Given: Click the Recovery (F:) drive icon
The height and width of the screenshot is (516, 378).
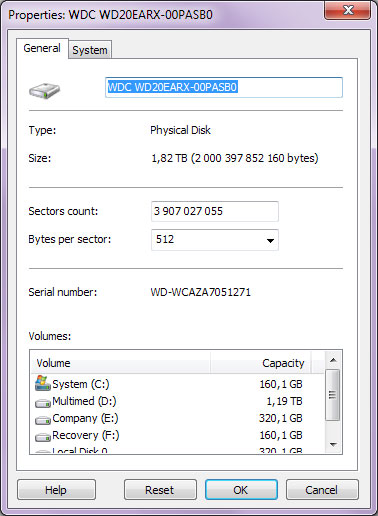Looking at the screenshot, I should click(43, 437).
